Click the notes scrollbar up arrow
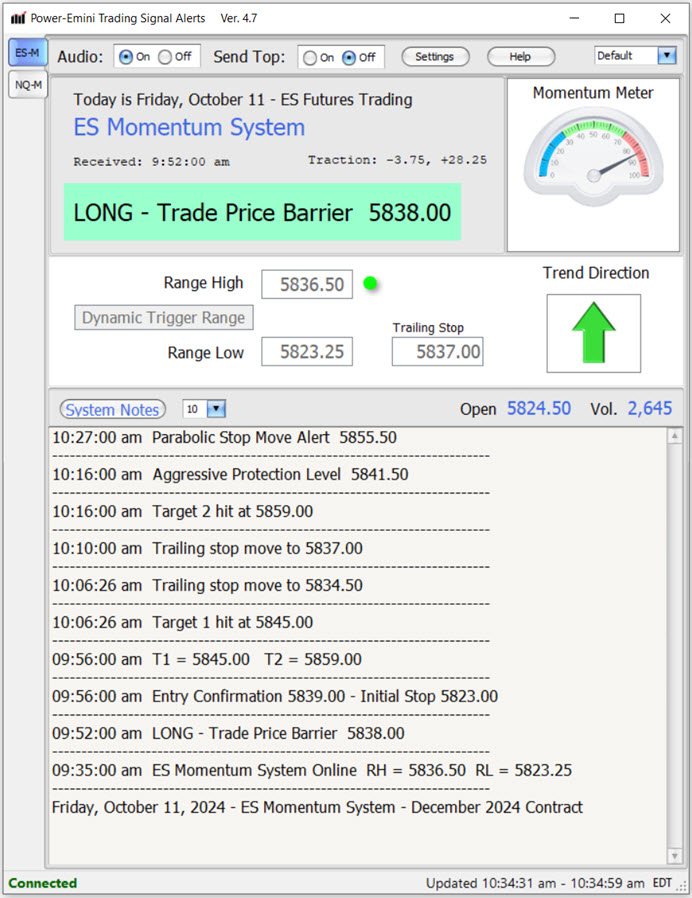The height and width of the screenshot is (898, 692). (x=675, y=436)
